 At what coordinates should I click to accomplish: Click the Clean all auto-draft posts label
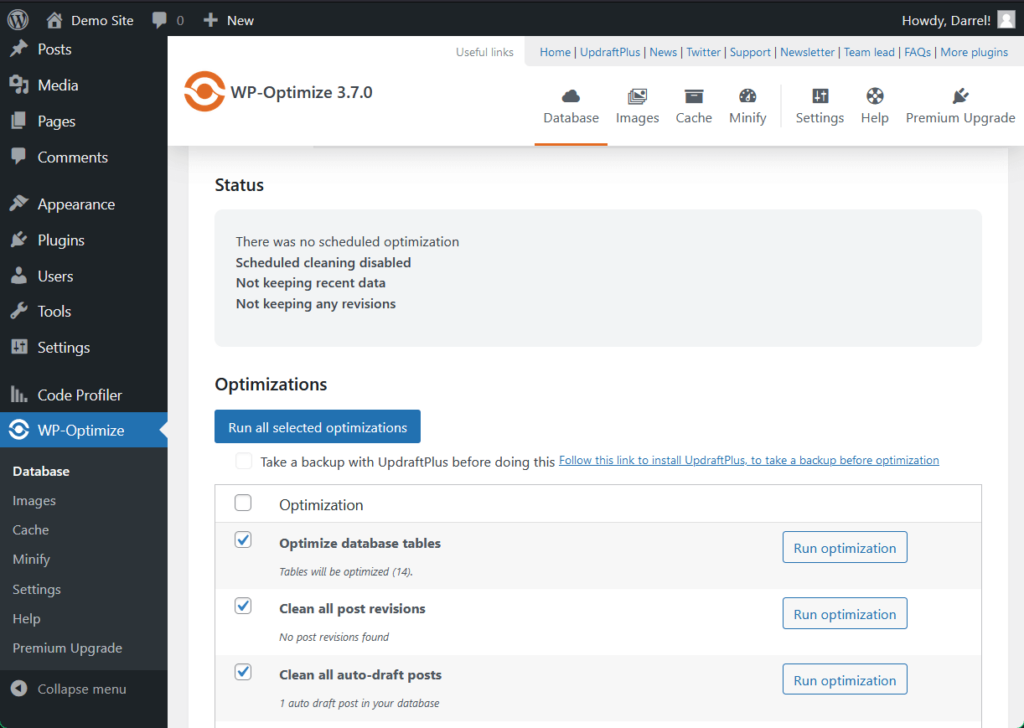point(360,674)
